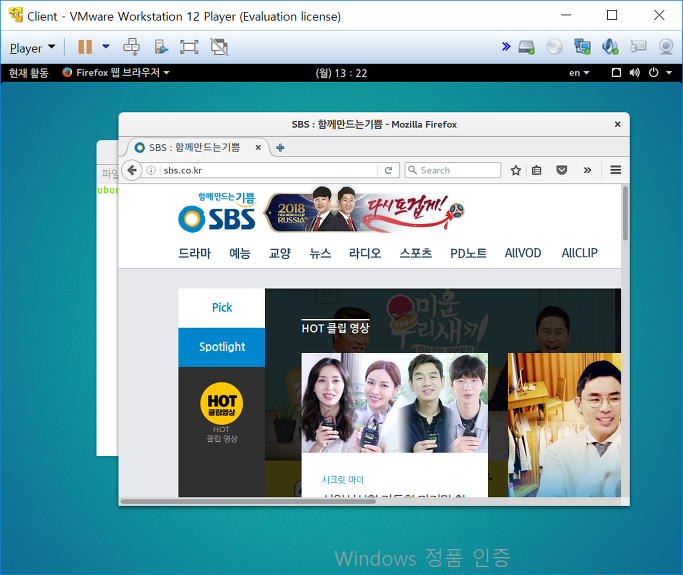Click the VMware removable device transfer icon

(161, 47)
